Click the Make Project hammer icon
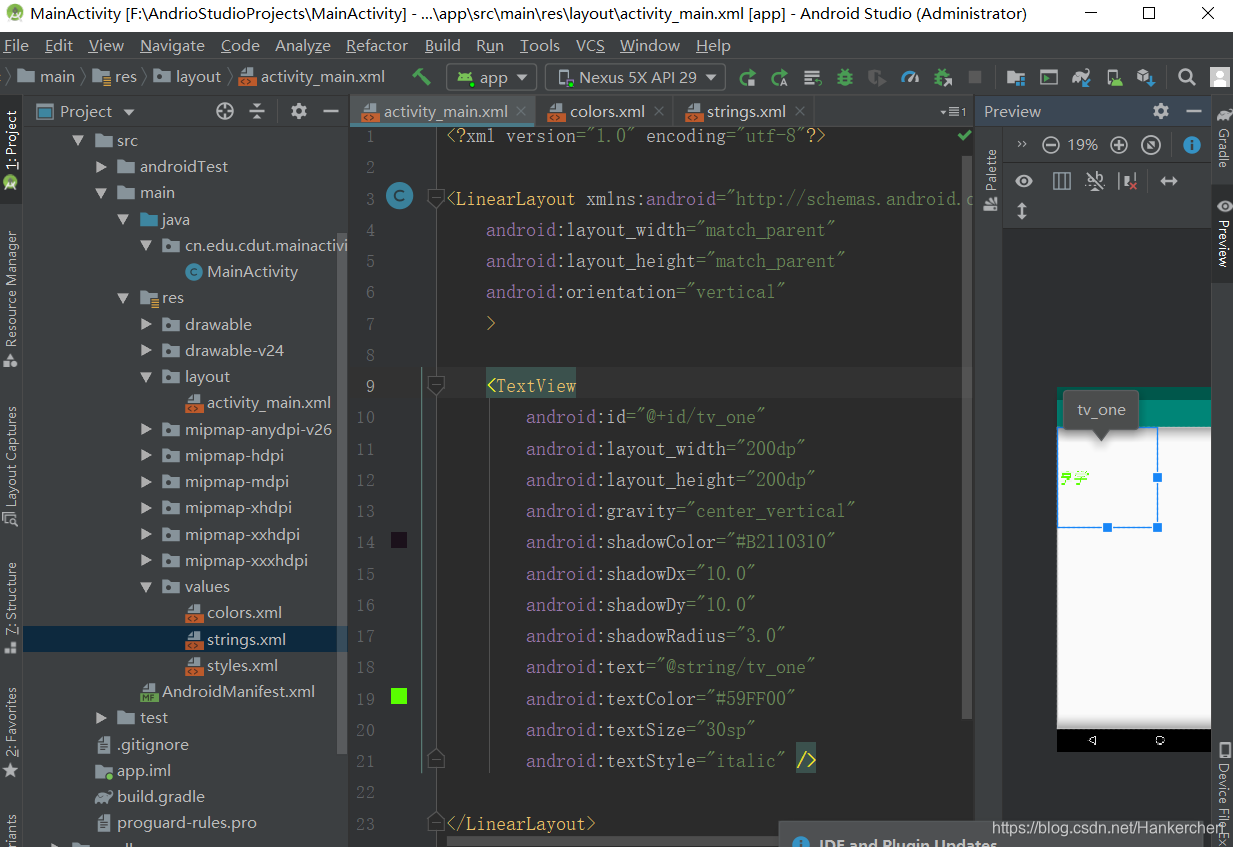 coord(421,77)
